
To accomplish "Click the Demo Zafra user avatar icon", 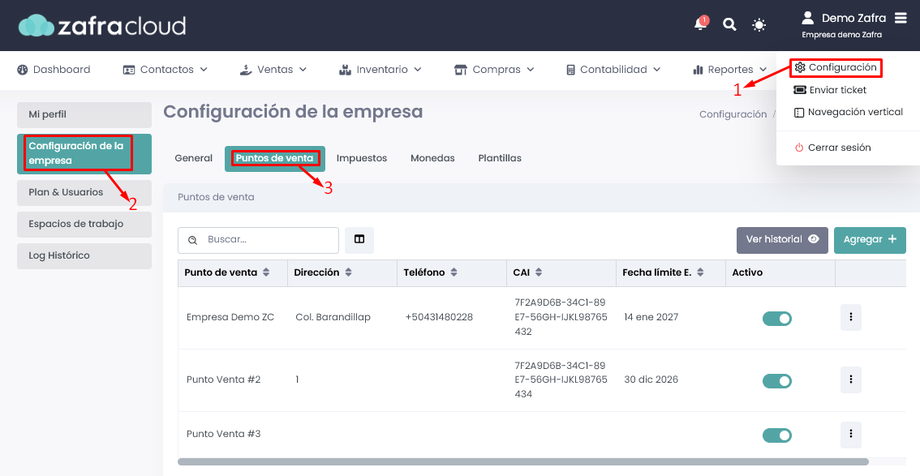I will (x=808, y=18).
